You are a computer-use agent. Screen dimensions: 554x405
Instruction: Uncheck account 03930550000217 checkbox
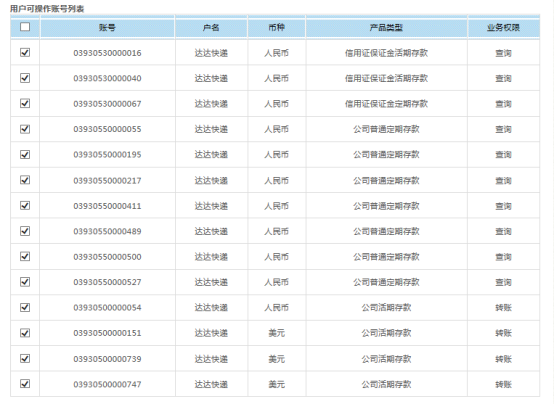click(x=25, y=180)
